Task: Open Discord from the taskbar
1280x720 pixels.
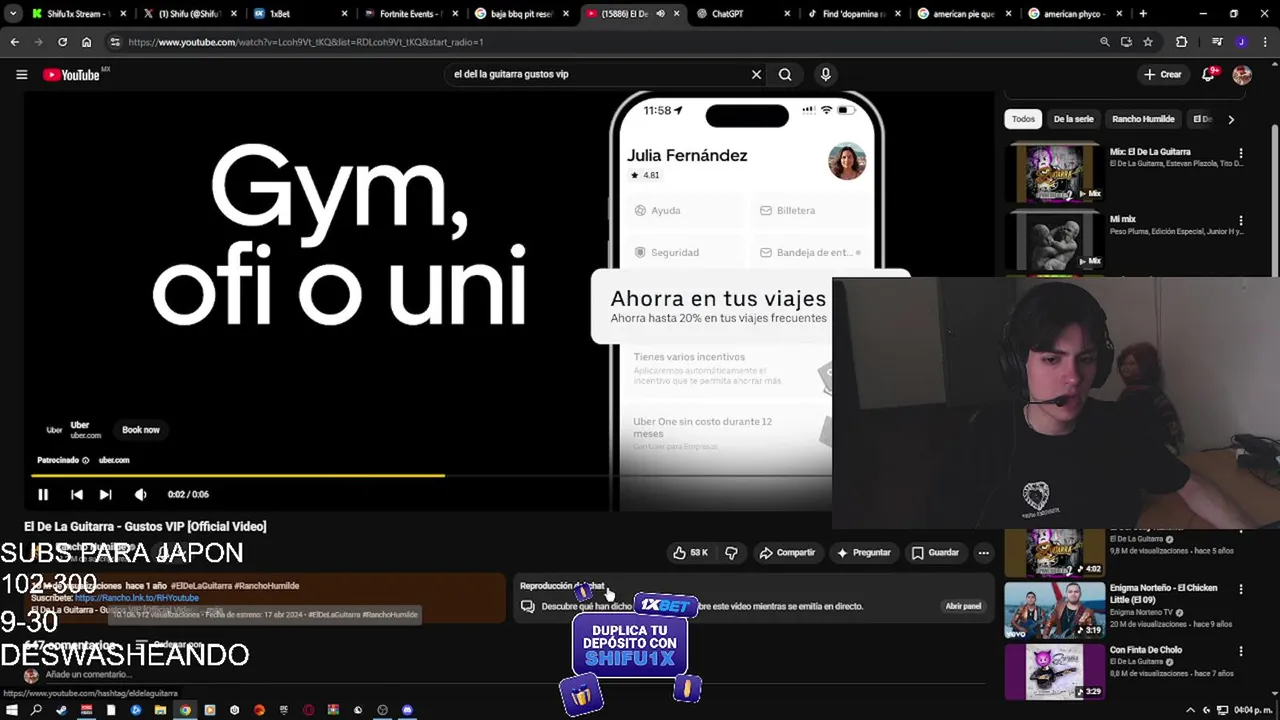Action: pos(407,710)
